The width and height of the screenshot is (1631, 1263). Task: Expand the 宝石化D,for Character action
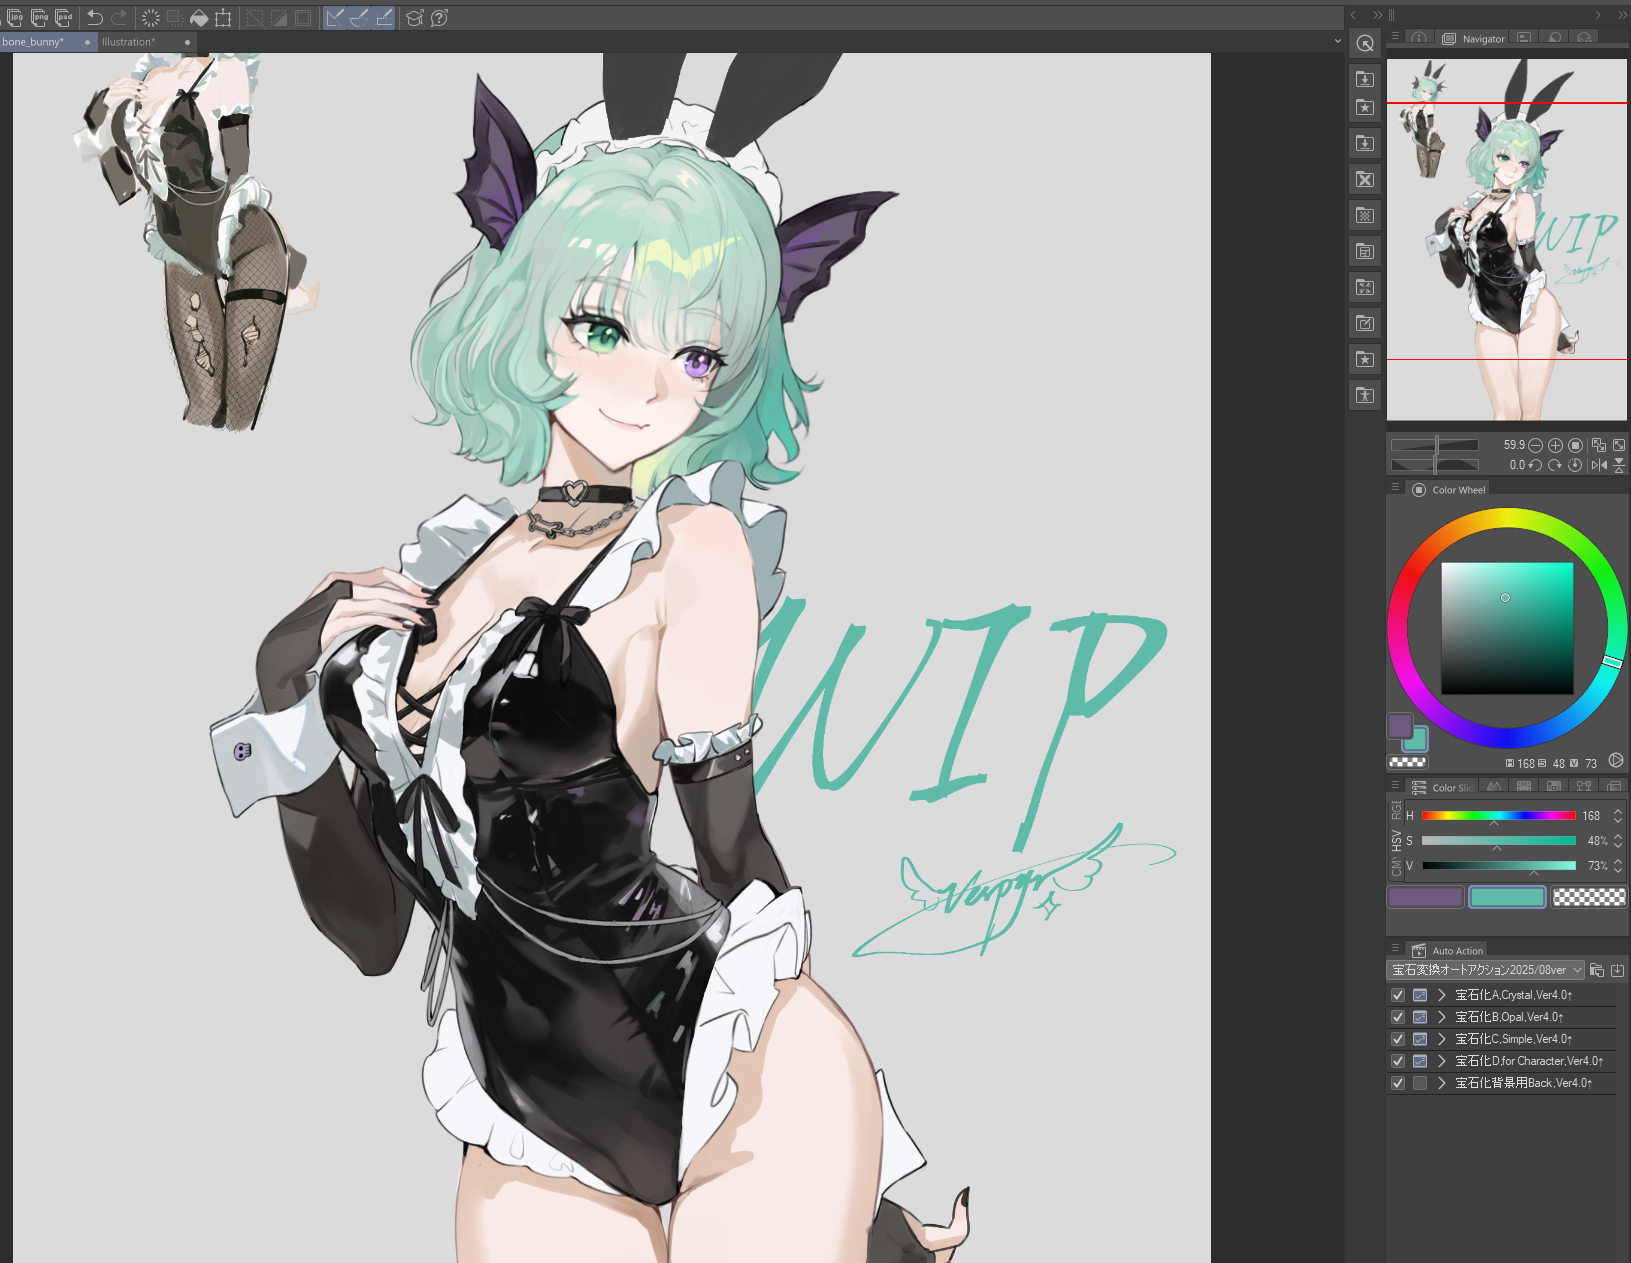click(x=1442, y=1061)
